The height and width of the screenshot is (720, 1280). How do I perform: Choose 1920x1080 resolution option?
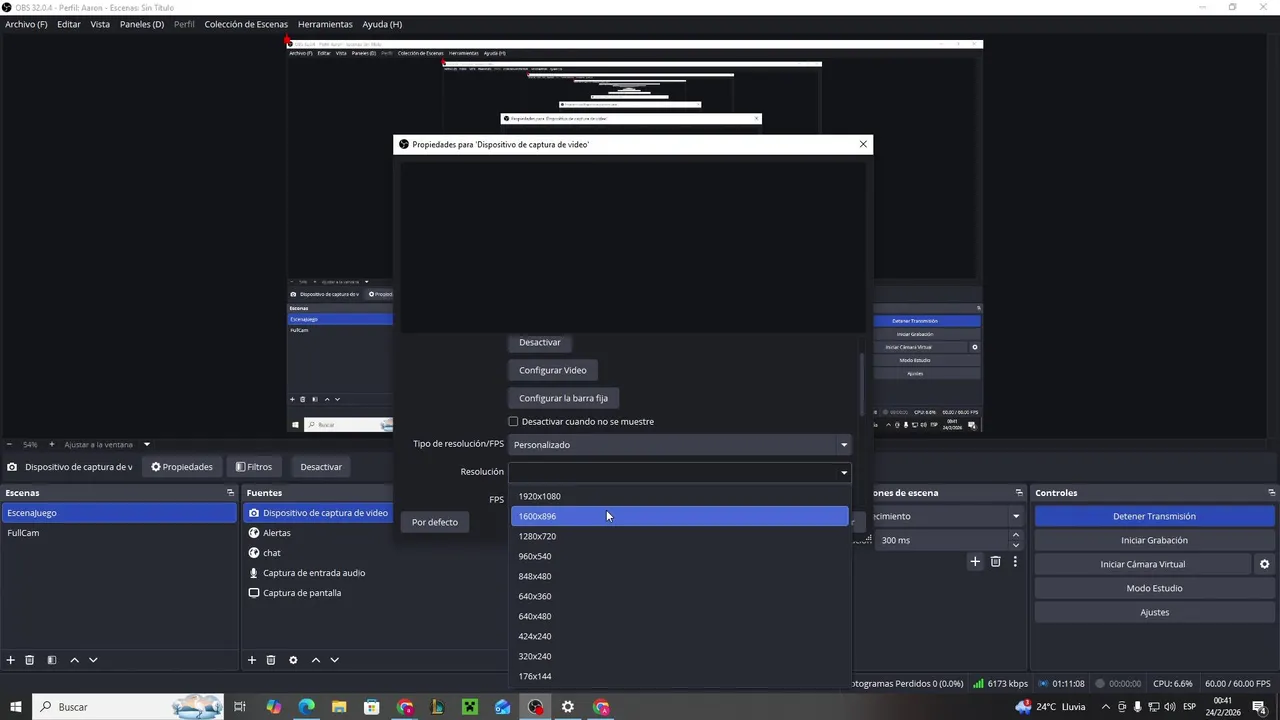click(x=680, y=496)
